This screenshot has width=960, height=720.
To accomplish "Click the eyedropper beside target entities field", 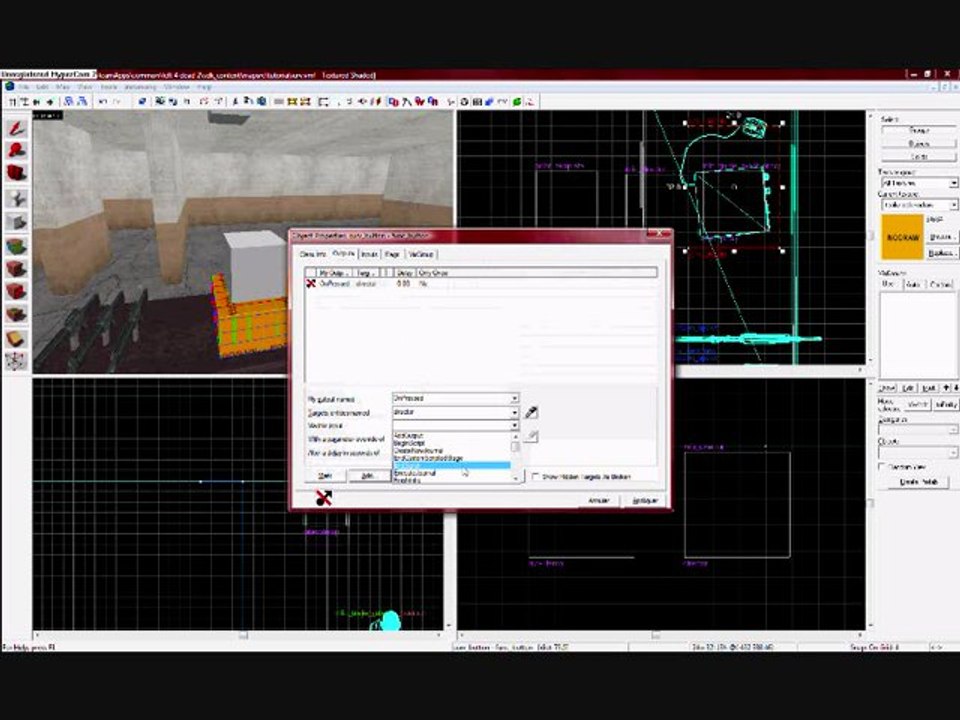I will 531,413.
